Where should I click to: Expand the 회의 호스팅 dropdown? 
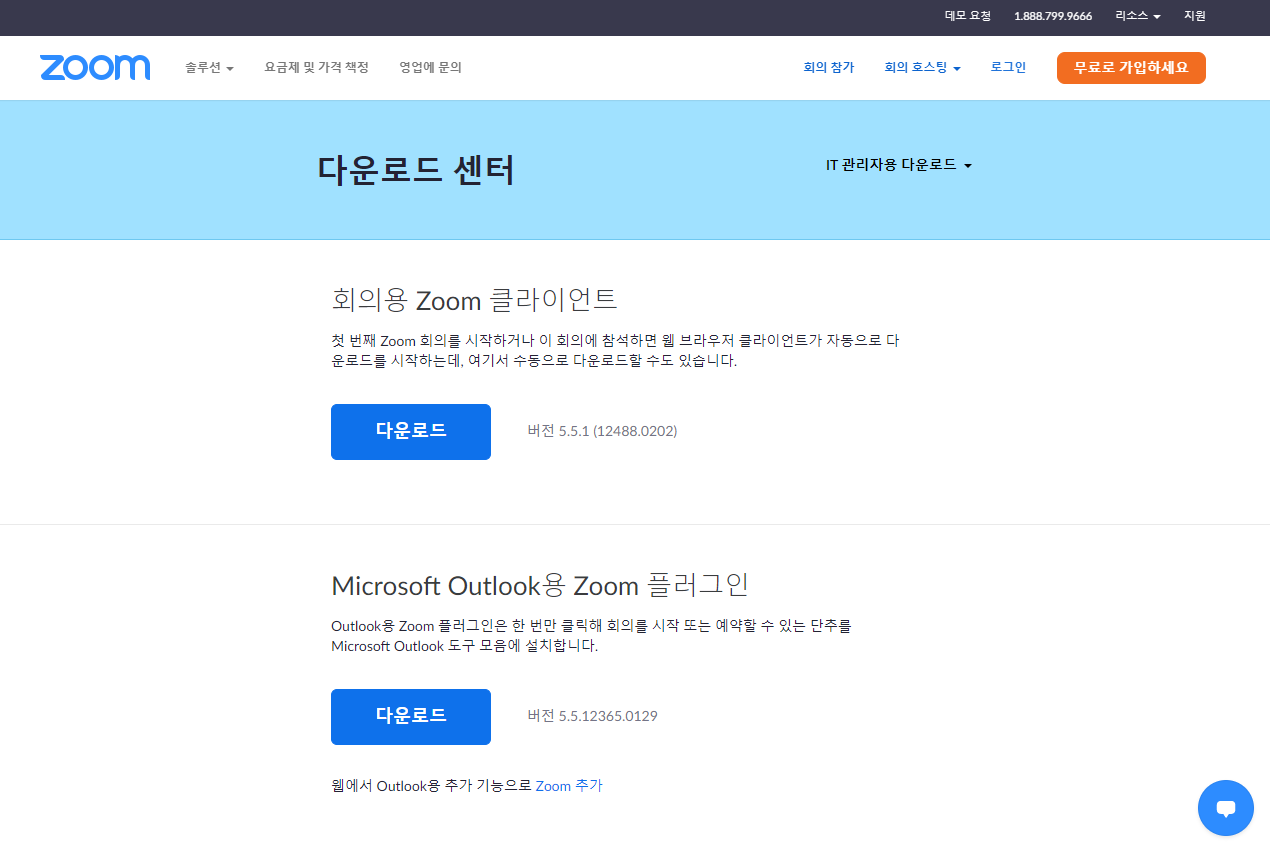tap(922, 68)
